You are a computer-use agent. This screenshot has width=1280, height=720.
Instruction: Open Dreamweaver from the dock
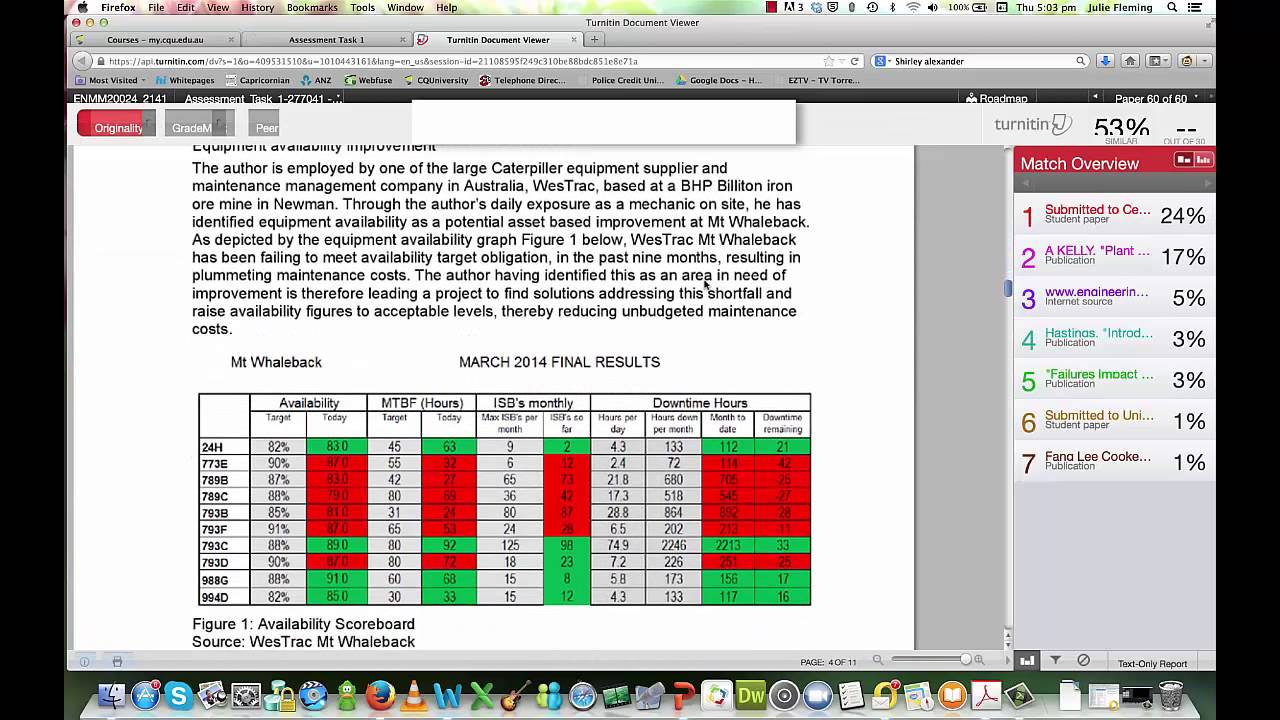click(750, 695)
